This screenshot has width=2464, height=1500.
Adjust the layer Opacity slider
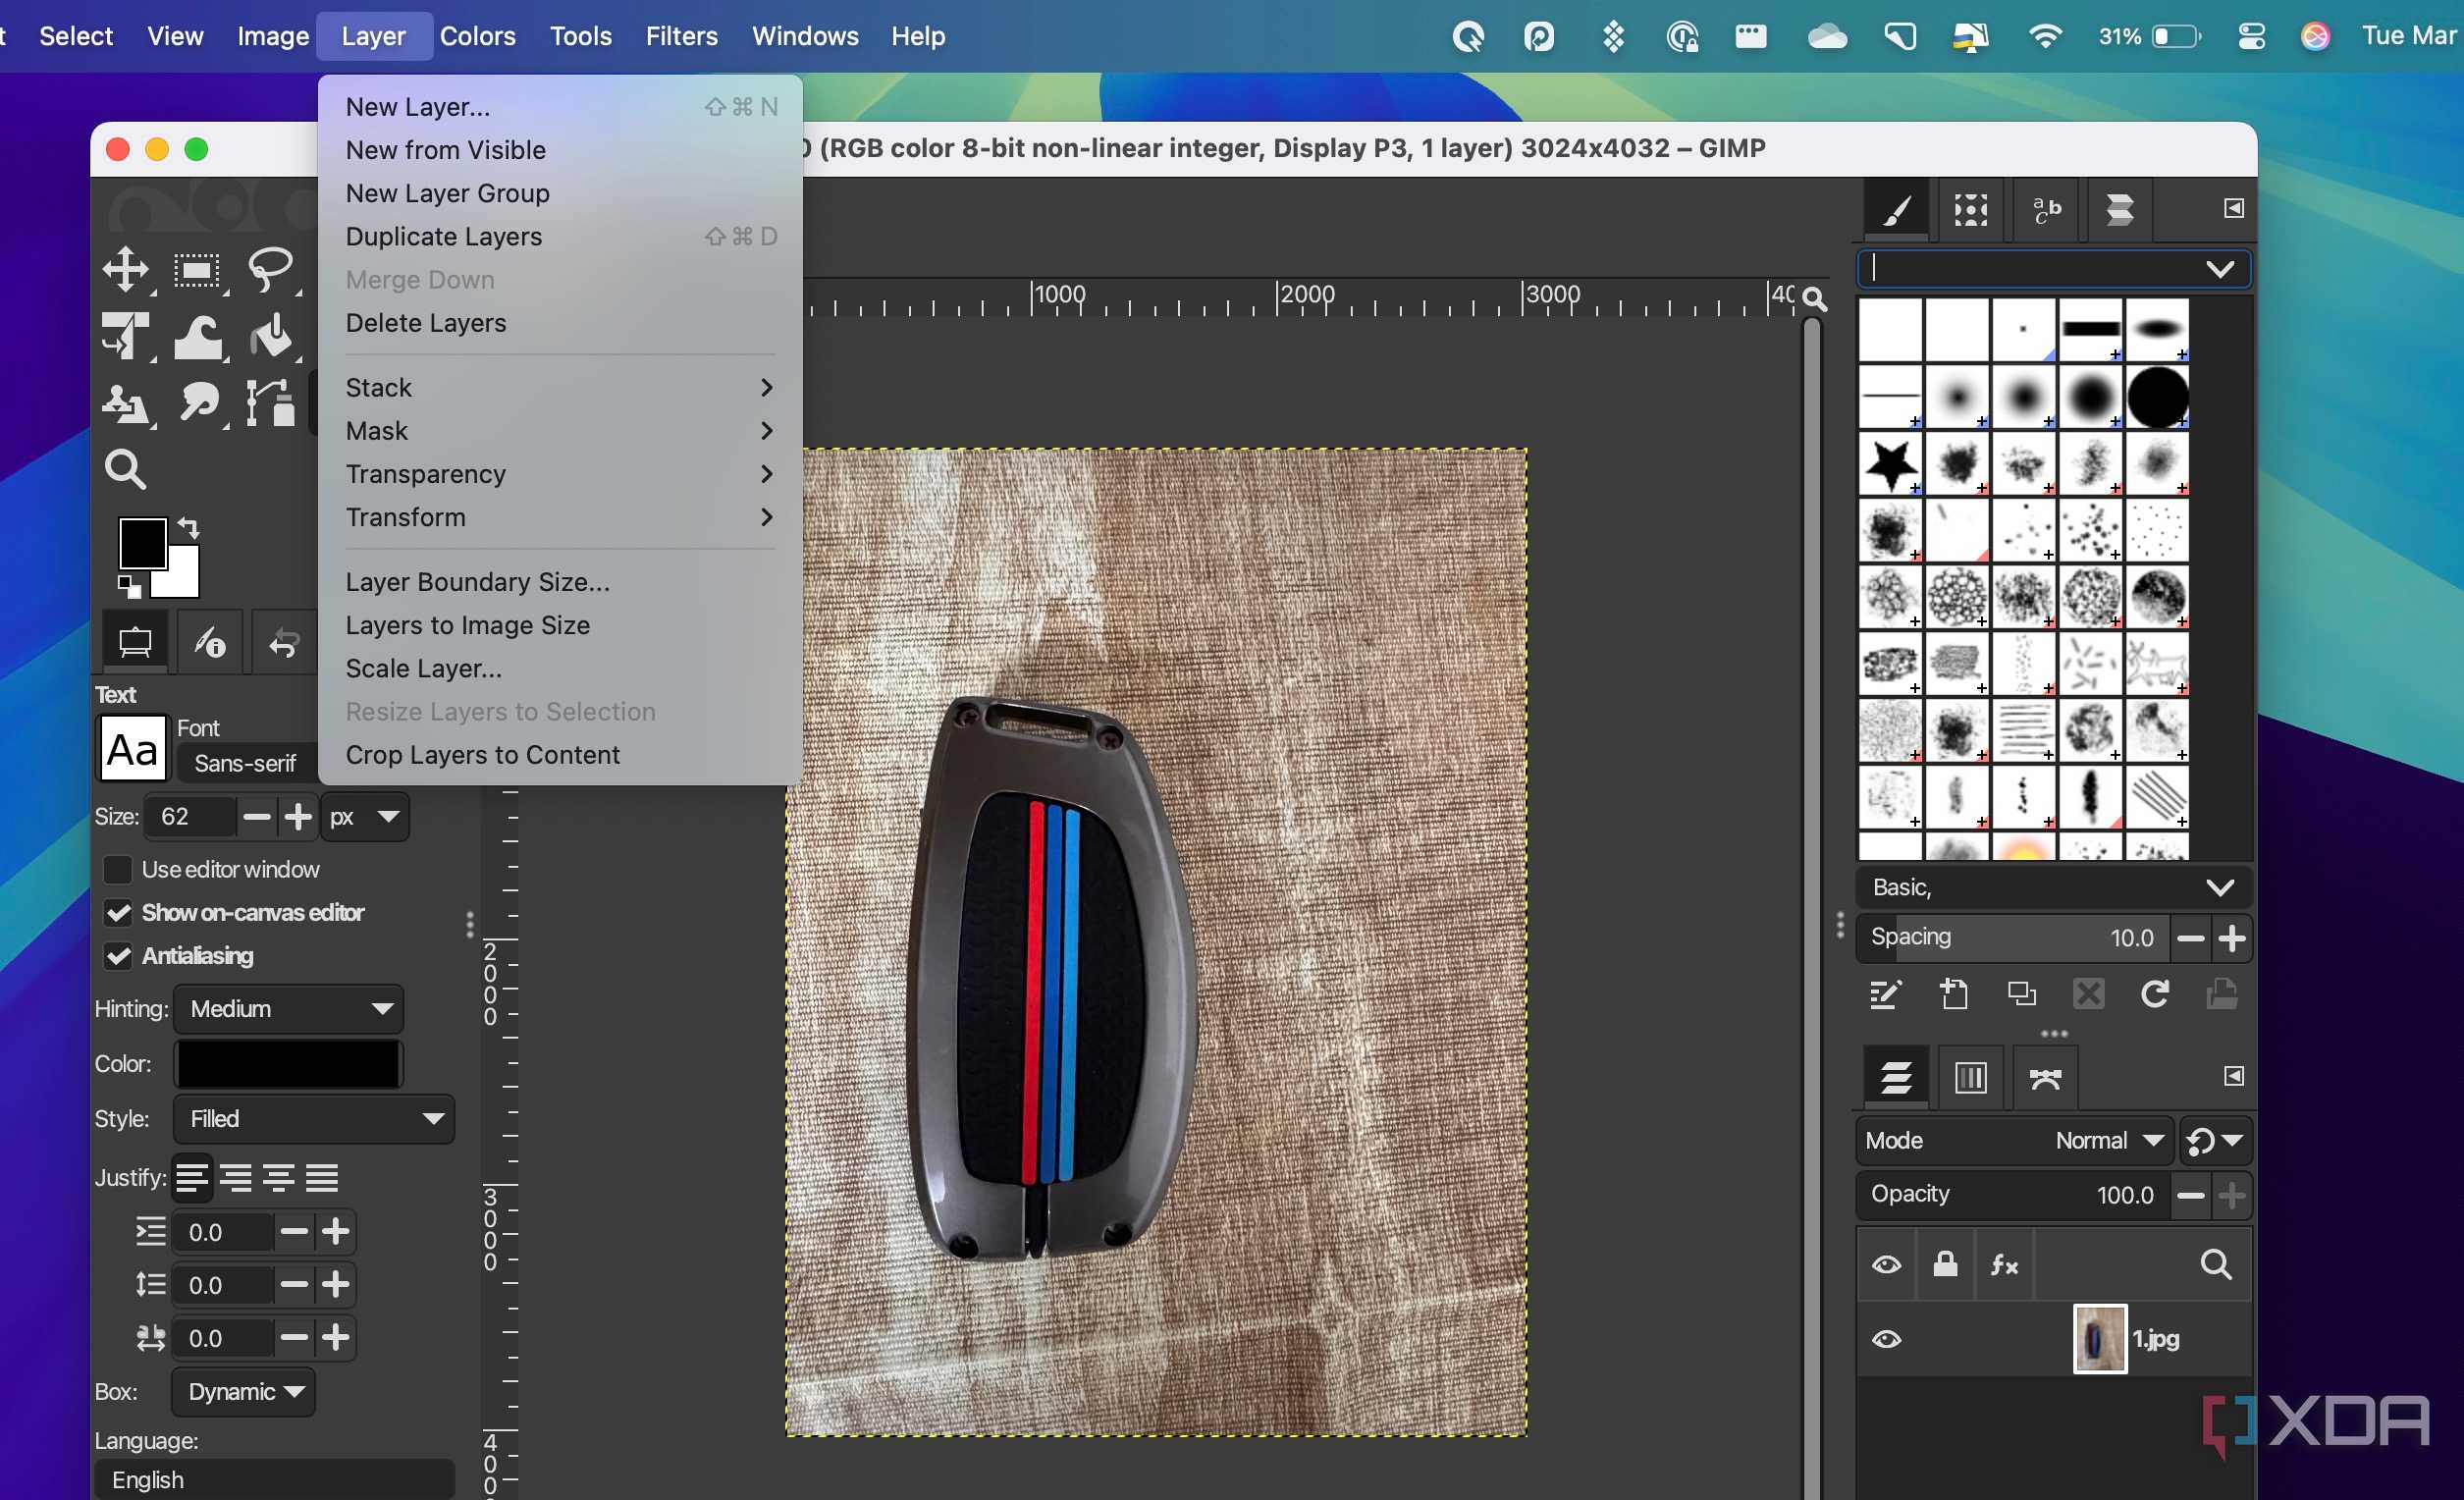click(2012, 1195)
